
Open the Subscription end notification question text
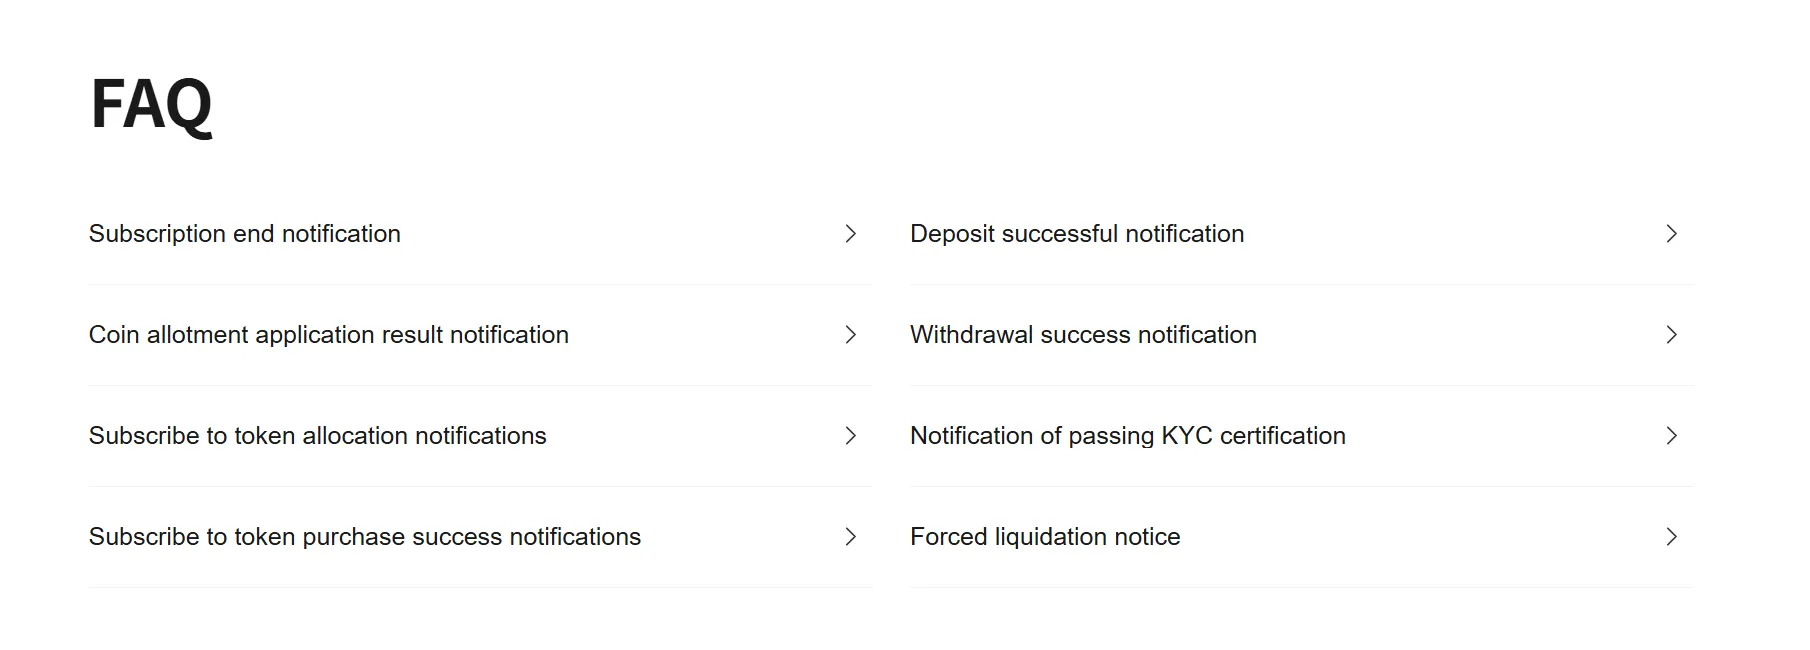[245, 234]
